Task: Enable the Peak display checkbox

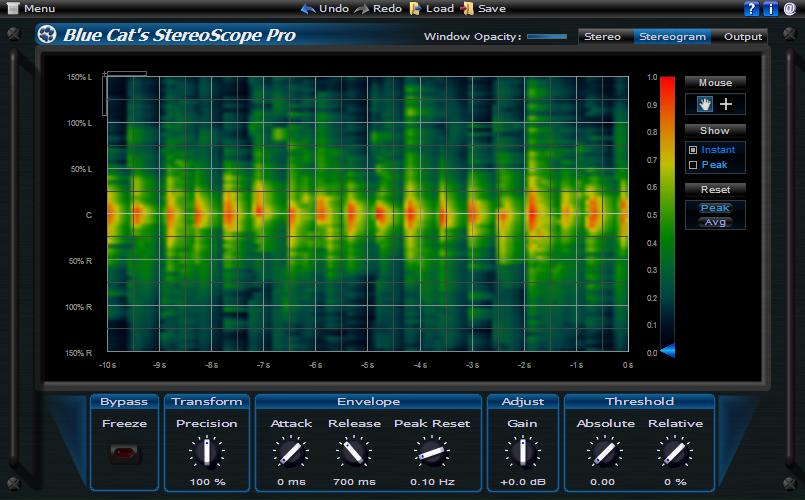Action: point(693,165)
